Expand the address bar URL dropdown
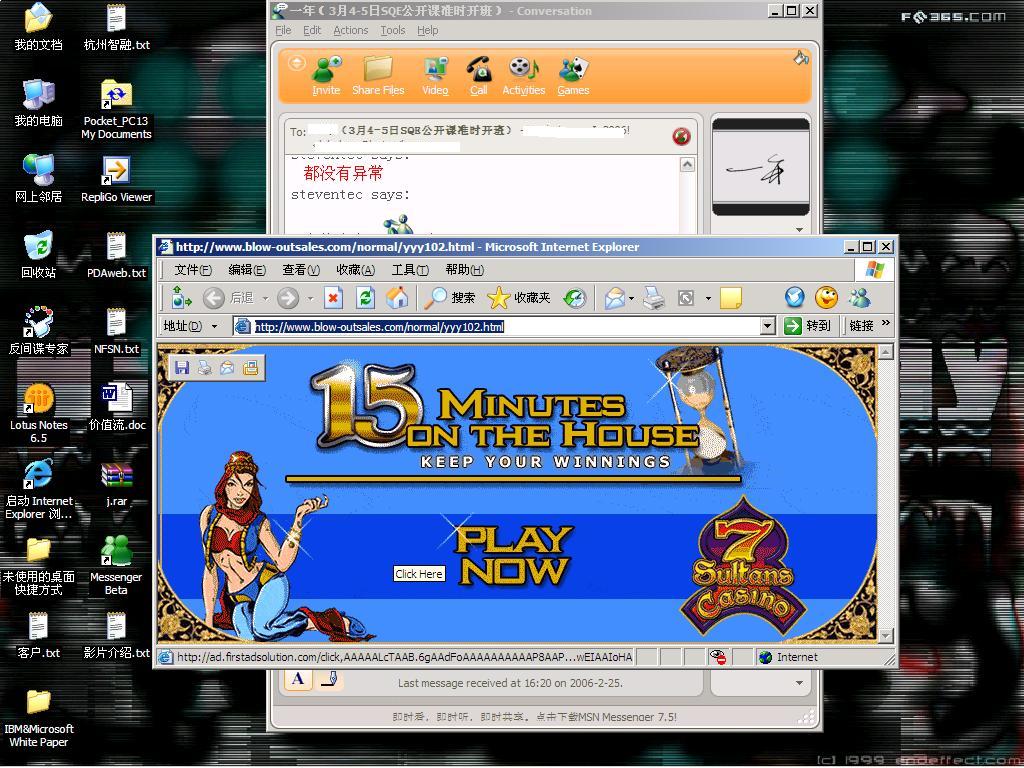 click(x=767, y=326)
